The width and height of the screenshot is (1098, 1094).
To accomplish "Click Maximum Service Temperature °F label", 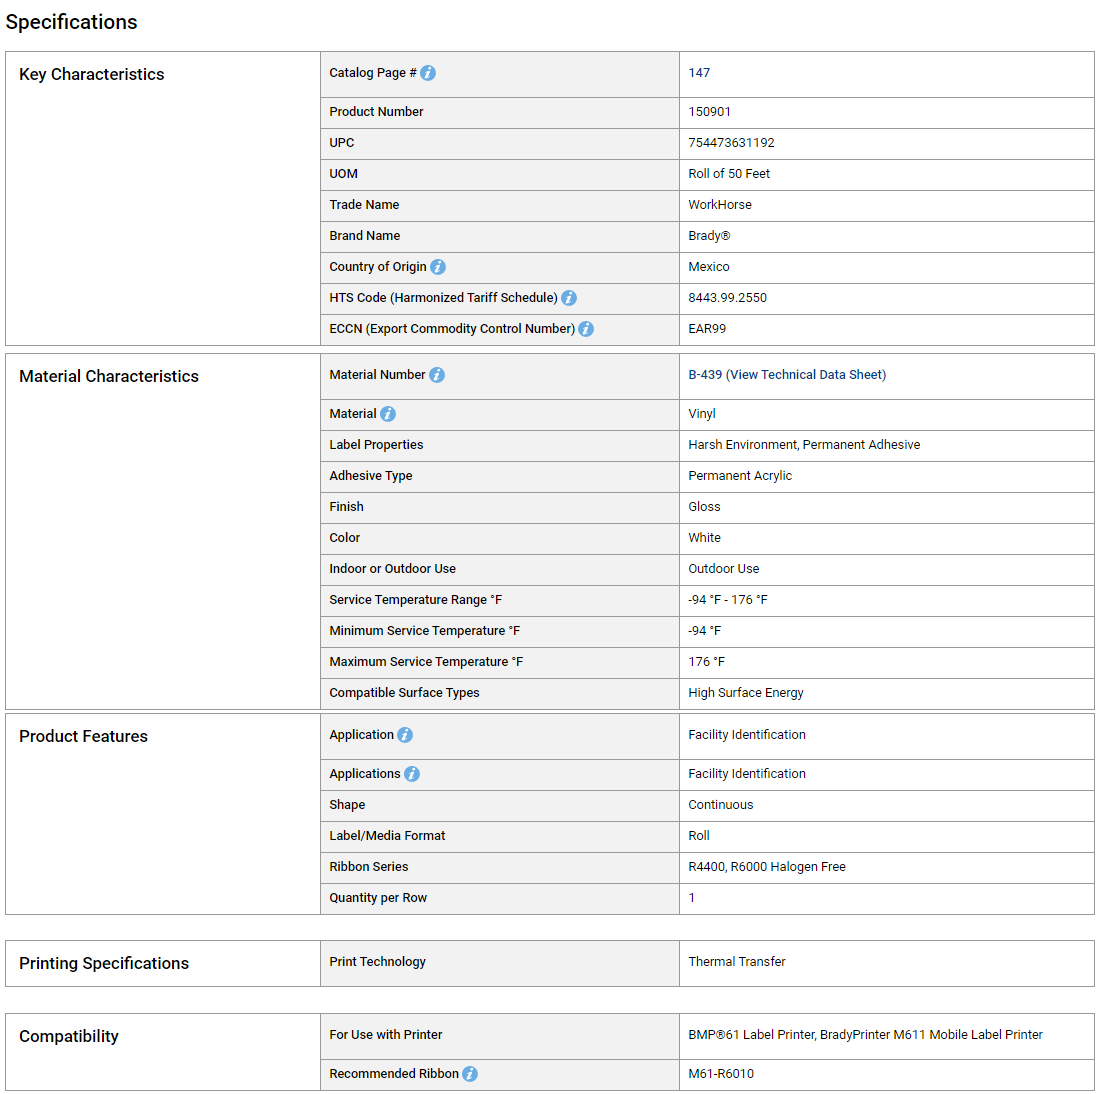I will (x=426, y=662).
